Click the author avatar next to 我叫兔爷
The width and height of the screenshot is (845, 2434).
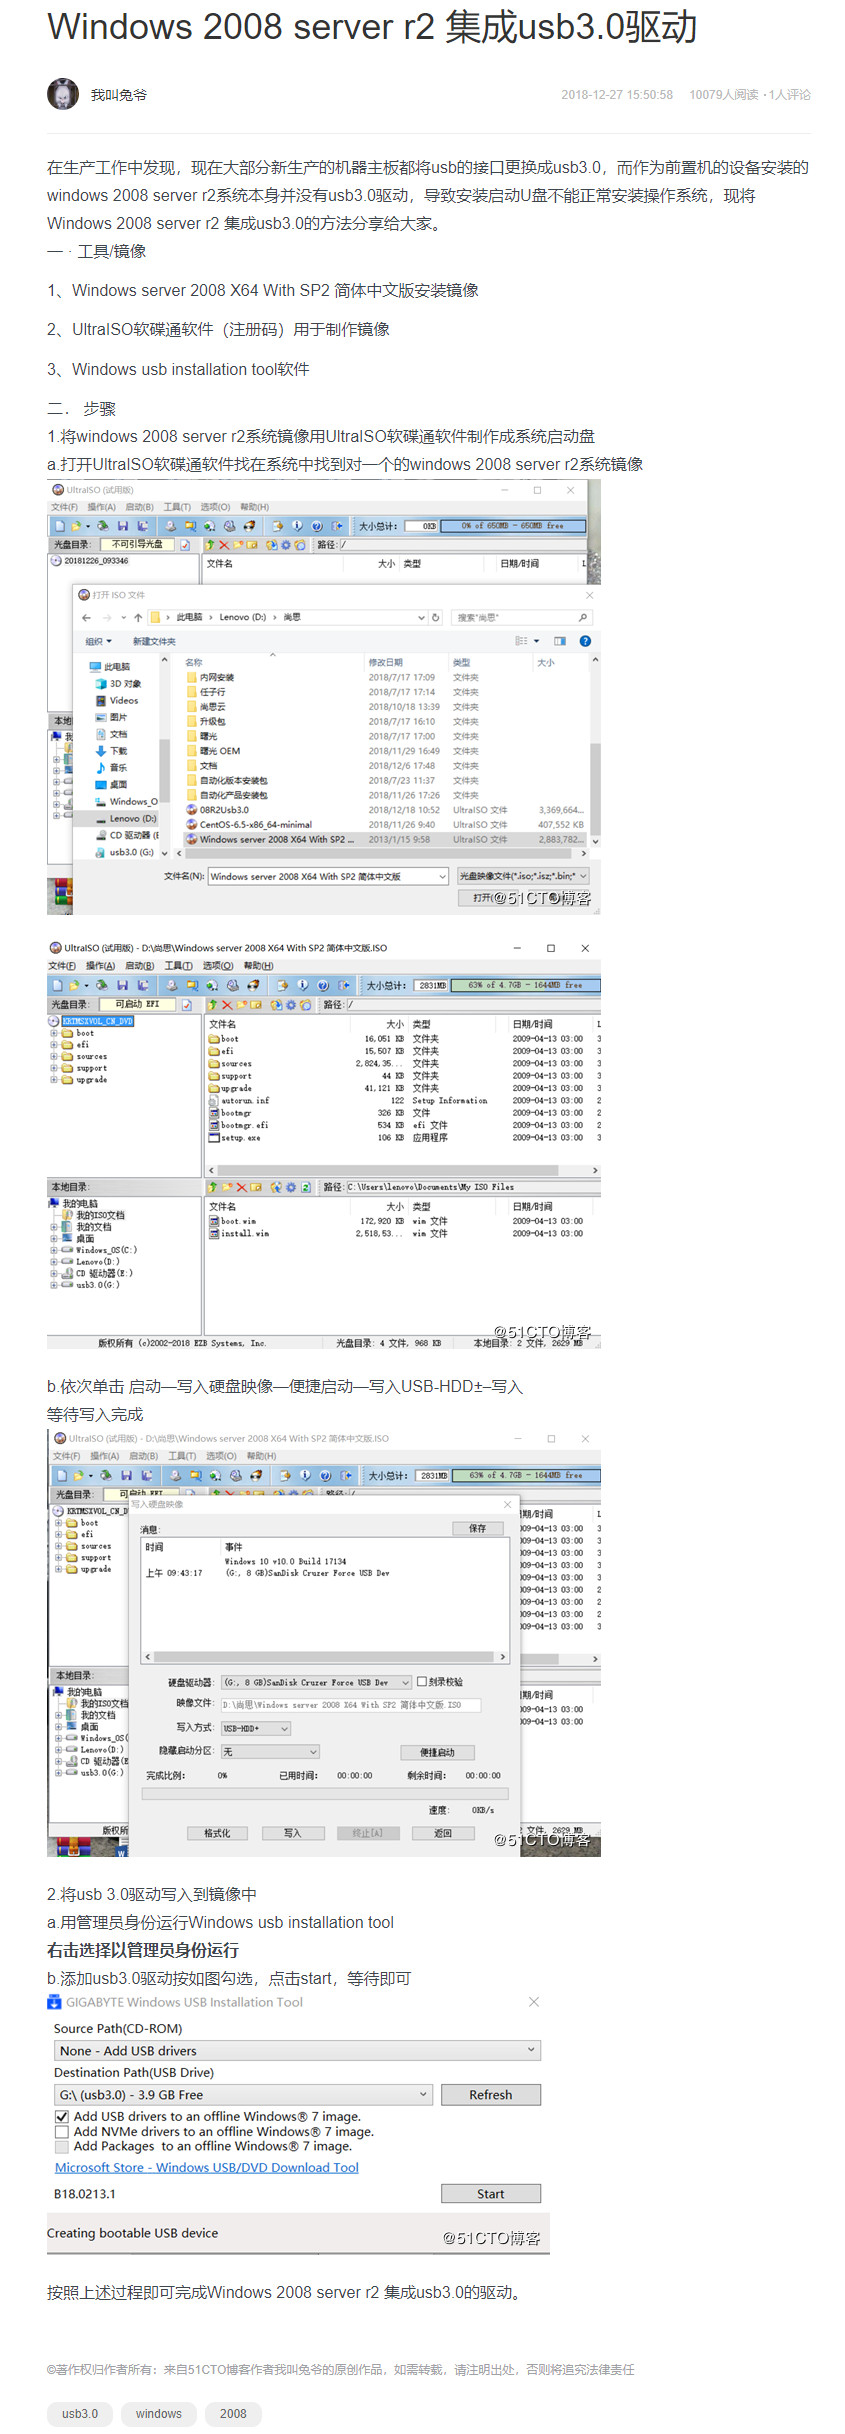point(63,94)
